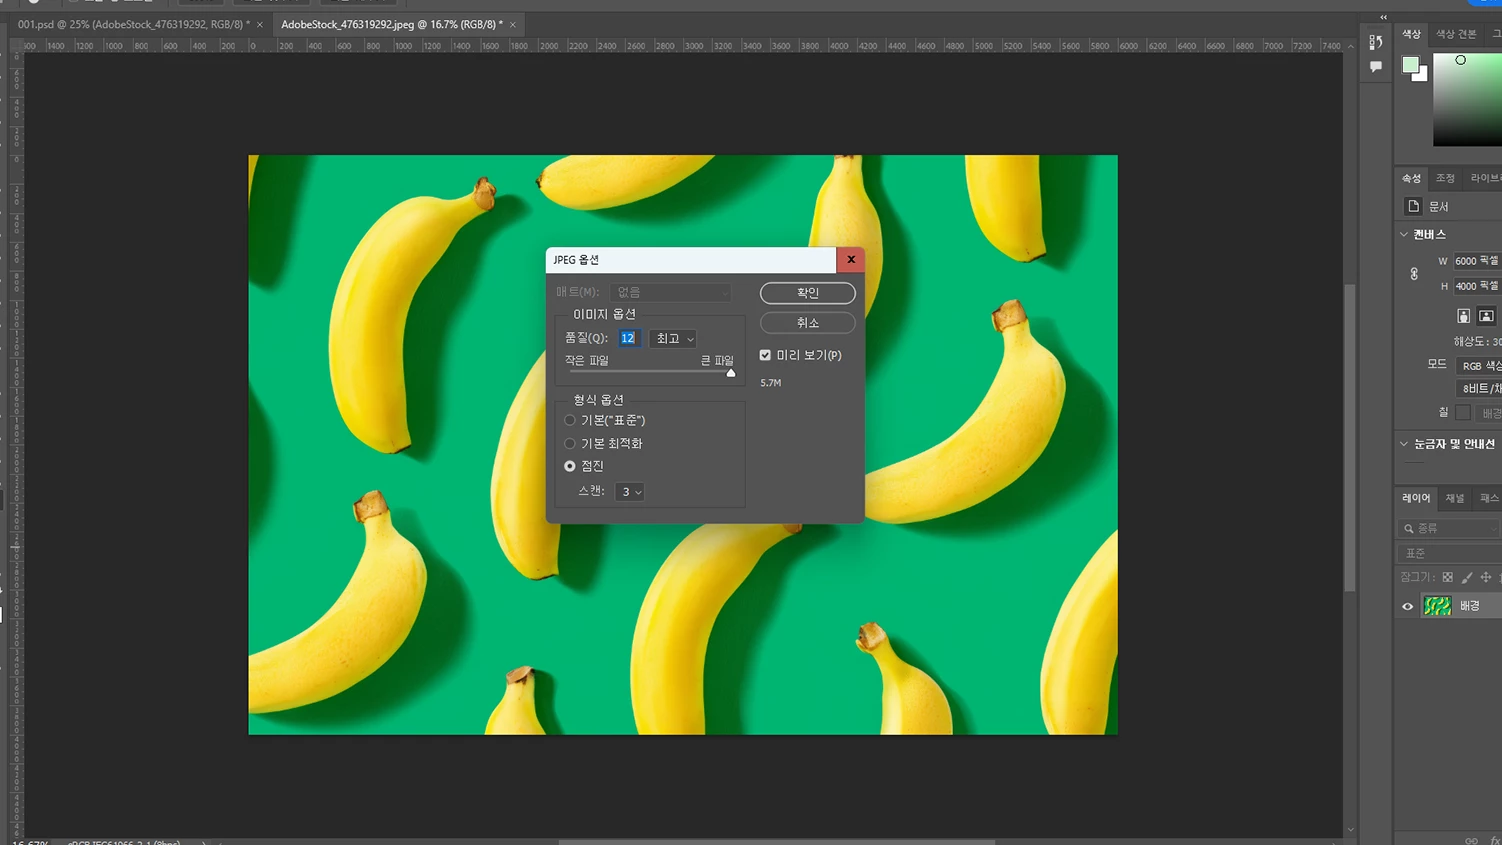The image size is (1502, 845).
Task: Click lock image pixels brush icon
Action: point(1467,577)
